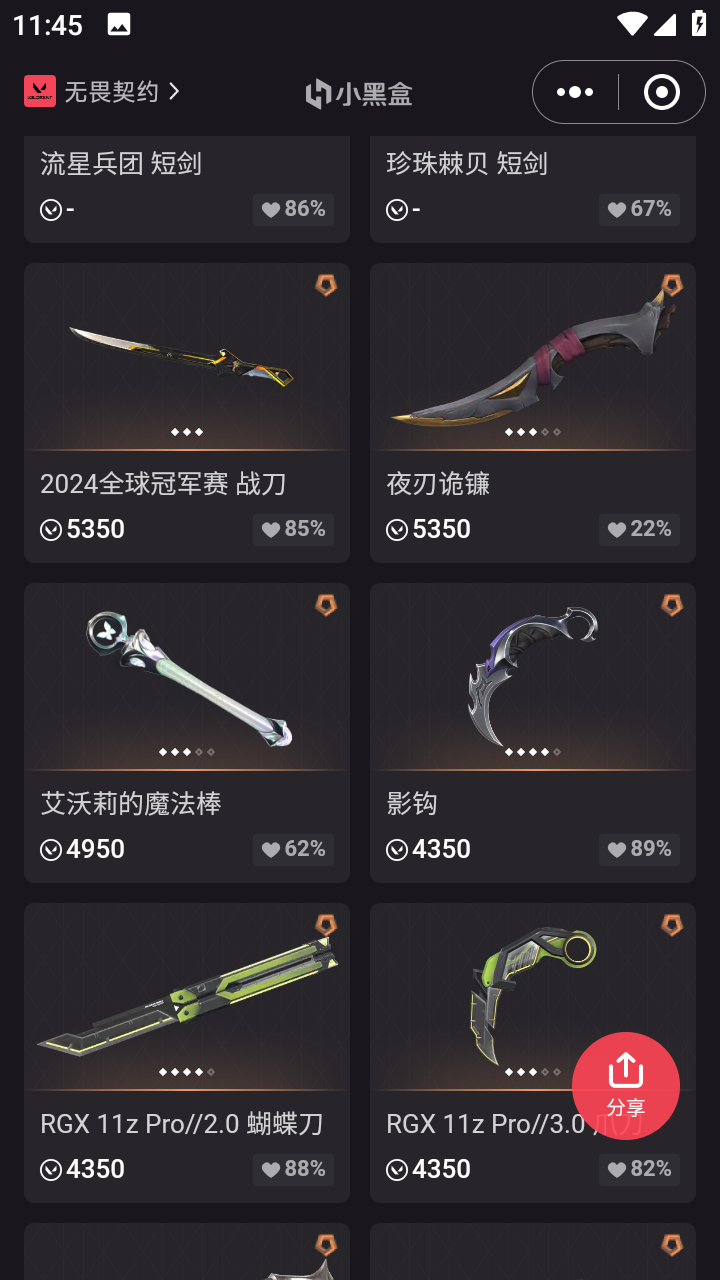Tap the red Valorant game logo
The width and height of the screenshot is (720, 1280).
40,91
